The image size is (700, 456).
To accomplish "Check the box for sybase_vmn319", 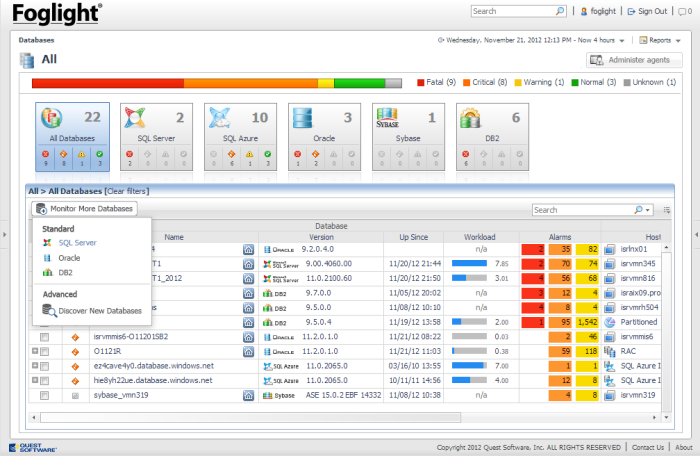I will click(x=45, y=395).
